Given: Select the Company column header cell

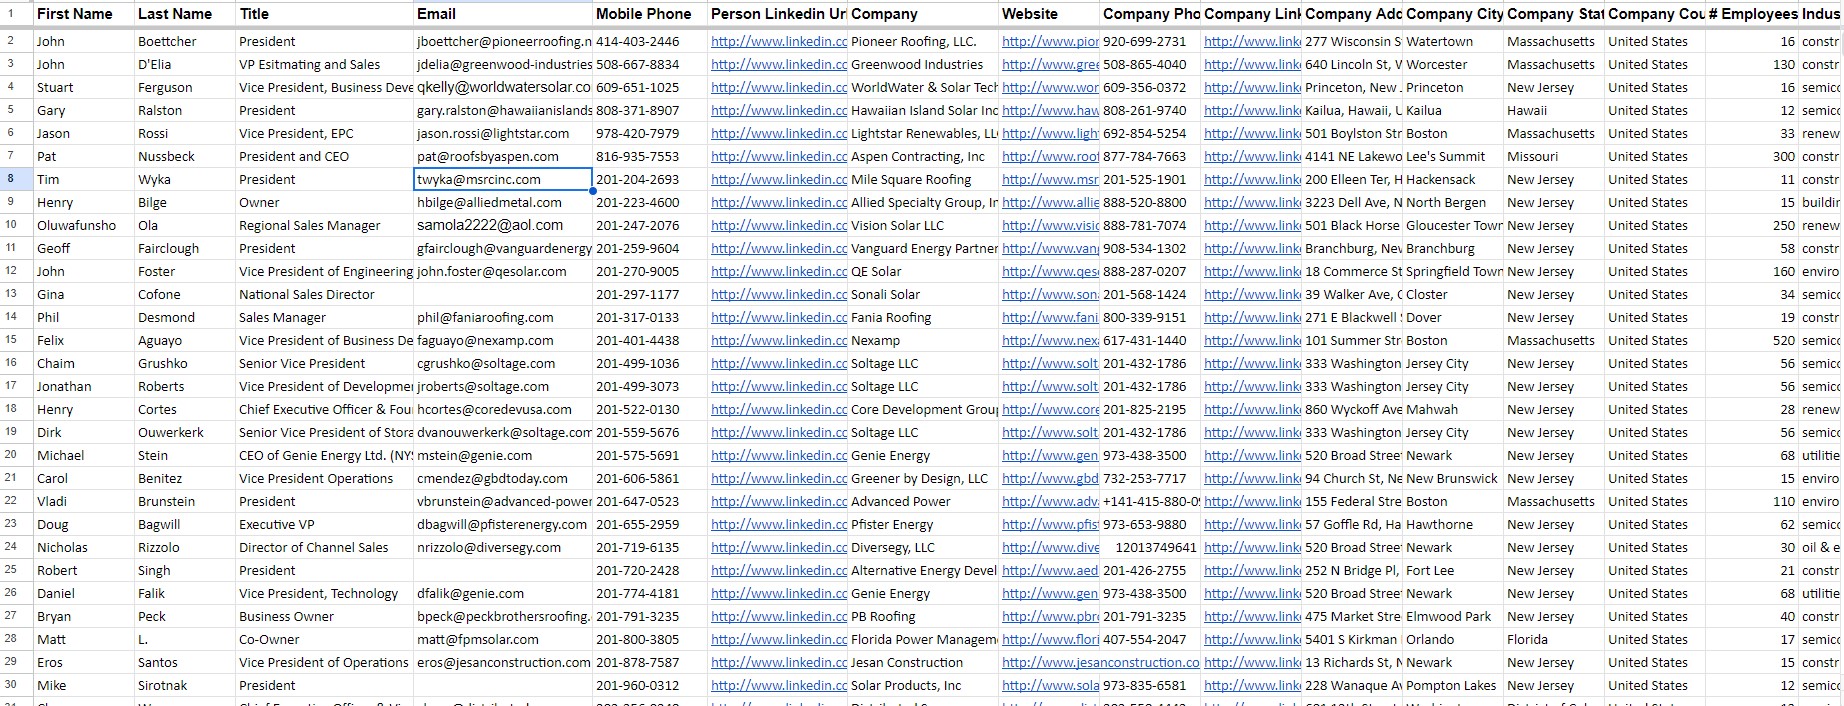Looking at the screenshot, I should click(923, 14).
